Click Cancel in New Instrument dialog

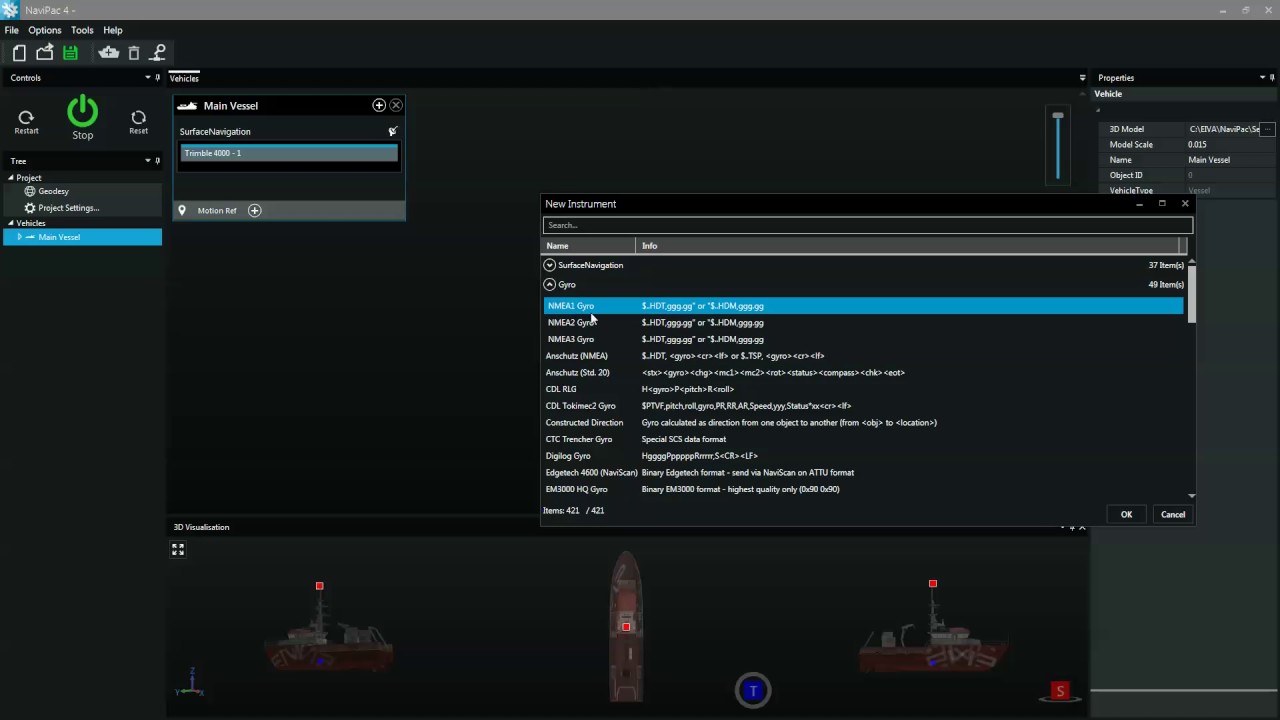tap(1173, 514)
